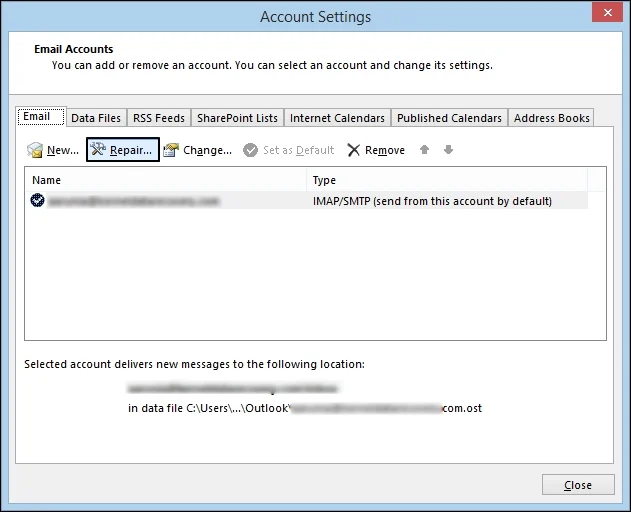Open the RSS Feeds tab
The image size is (631, 512).
coord(159,118)
